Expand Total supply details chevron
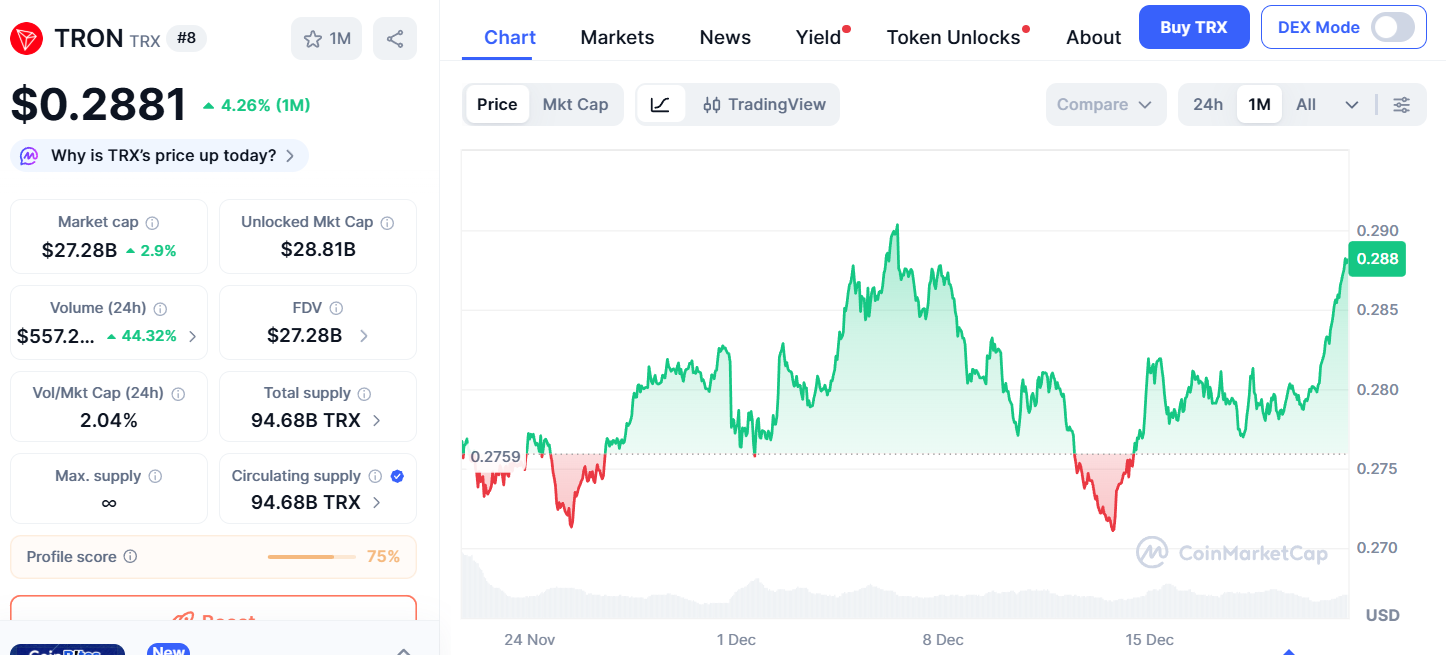Screen dimensions: 1446x655 tap(376, 421)
